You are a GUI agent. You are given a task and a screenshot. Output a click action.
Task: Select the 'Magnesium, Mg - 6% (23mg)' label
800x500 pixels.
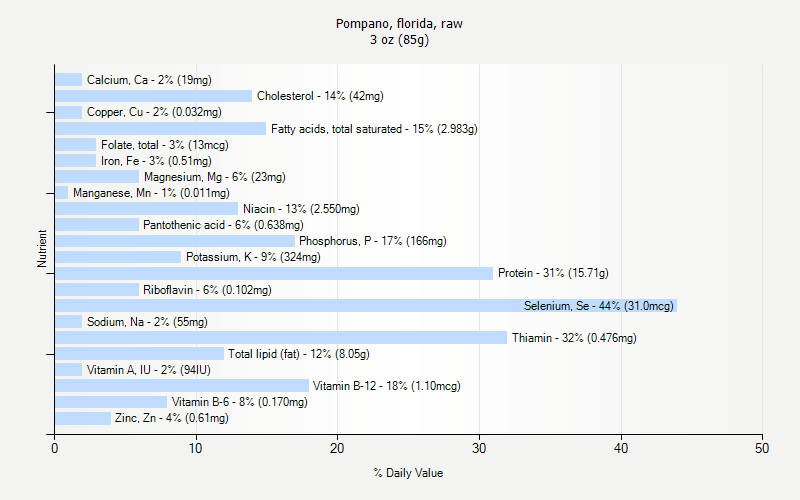tap(215, 177)
